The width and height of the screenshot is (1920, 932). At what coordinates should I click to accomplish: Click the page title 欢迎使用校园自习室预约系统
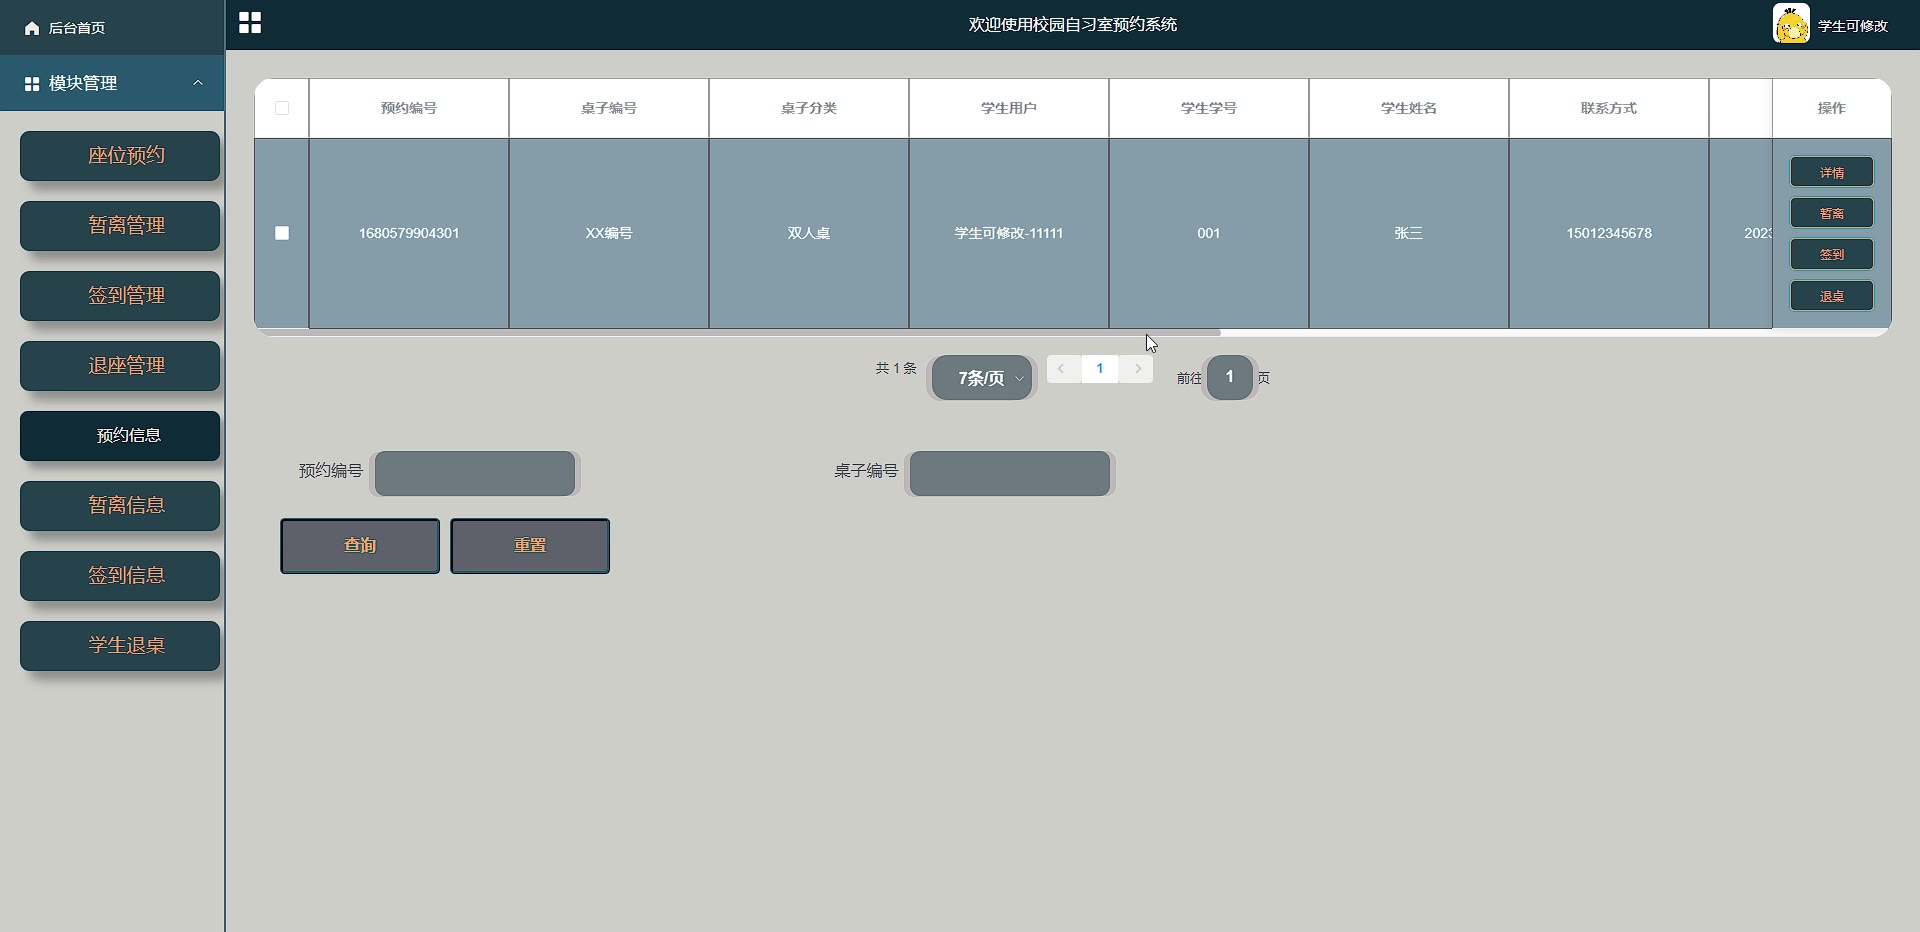(x=1073, y=25)
